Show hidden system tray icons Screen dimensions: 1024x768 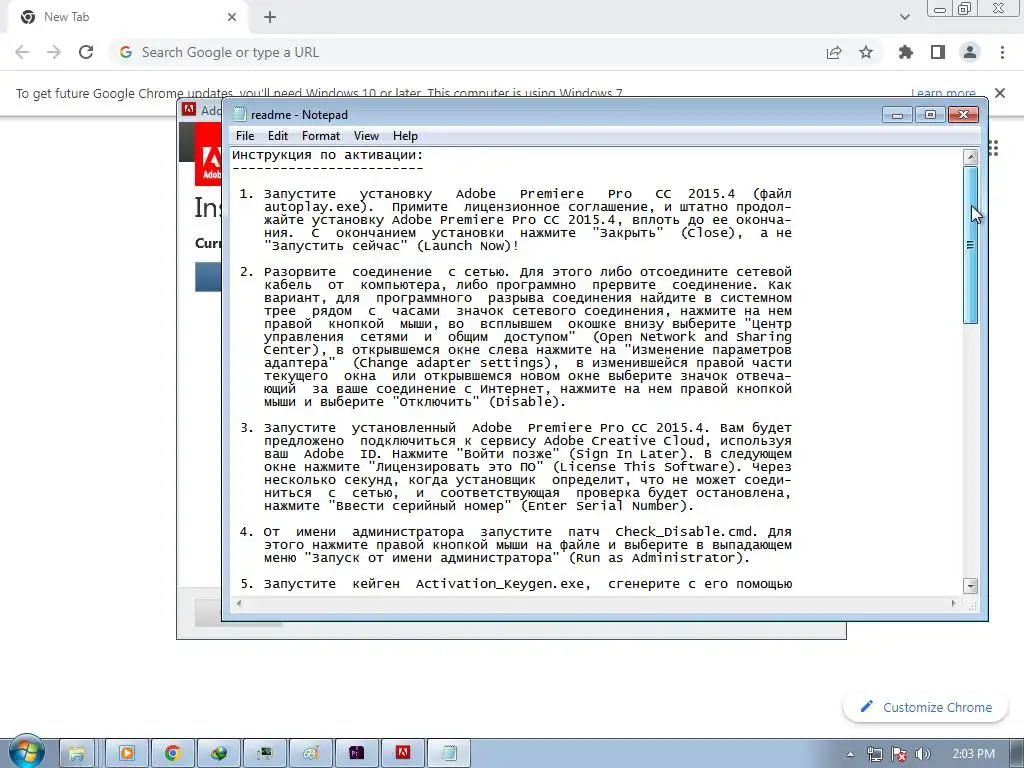point(850,754)
